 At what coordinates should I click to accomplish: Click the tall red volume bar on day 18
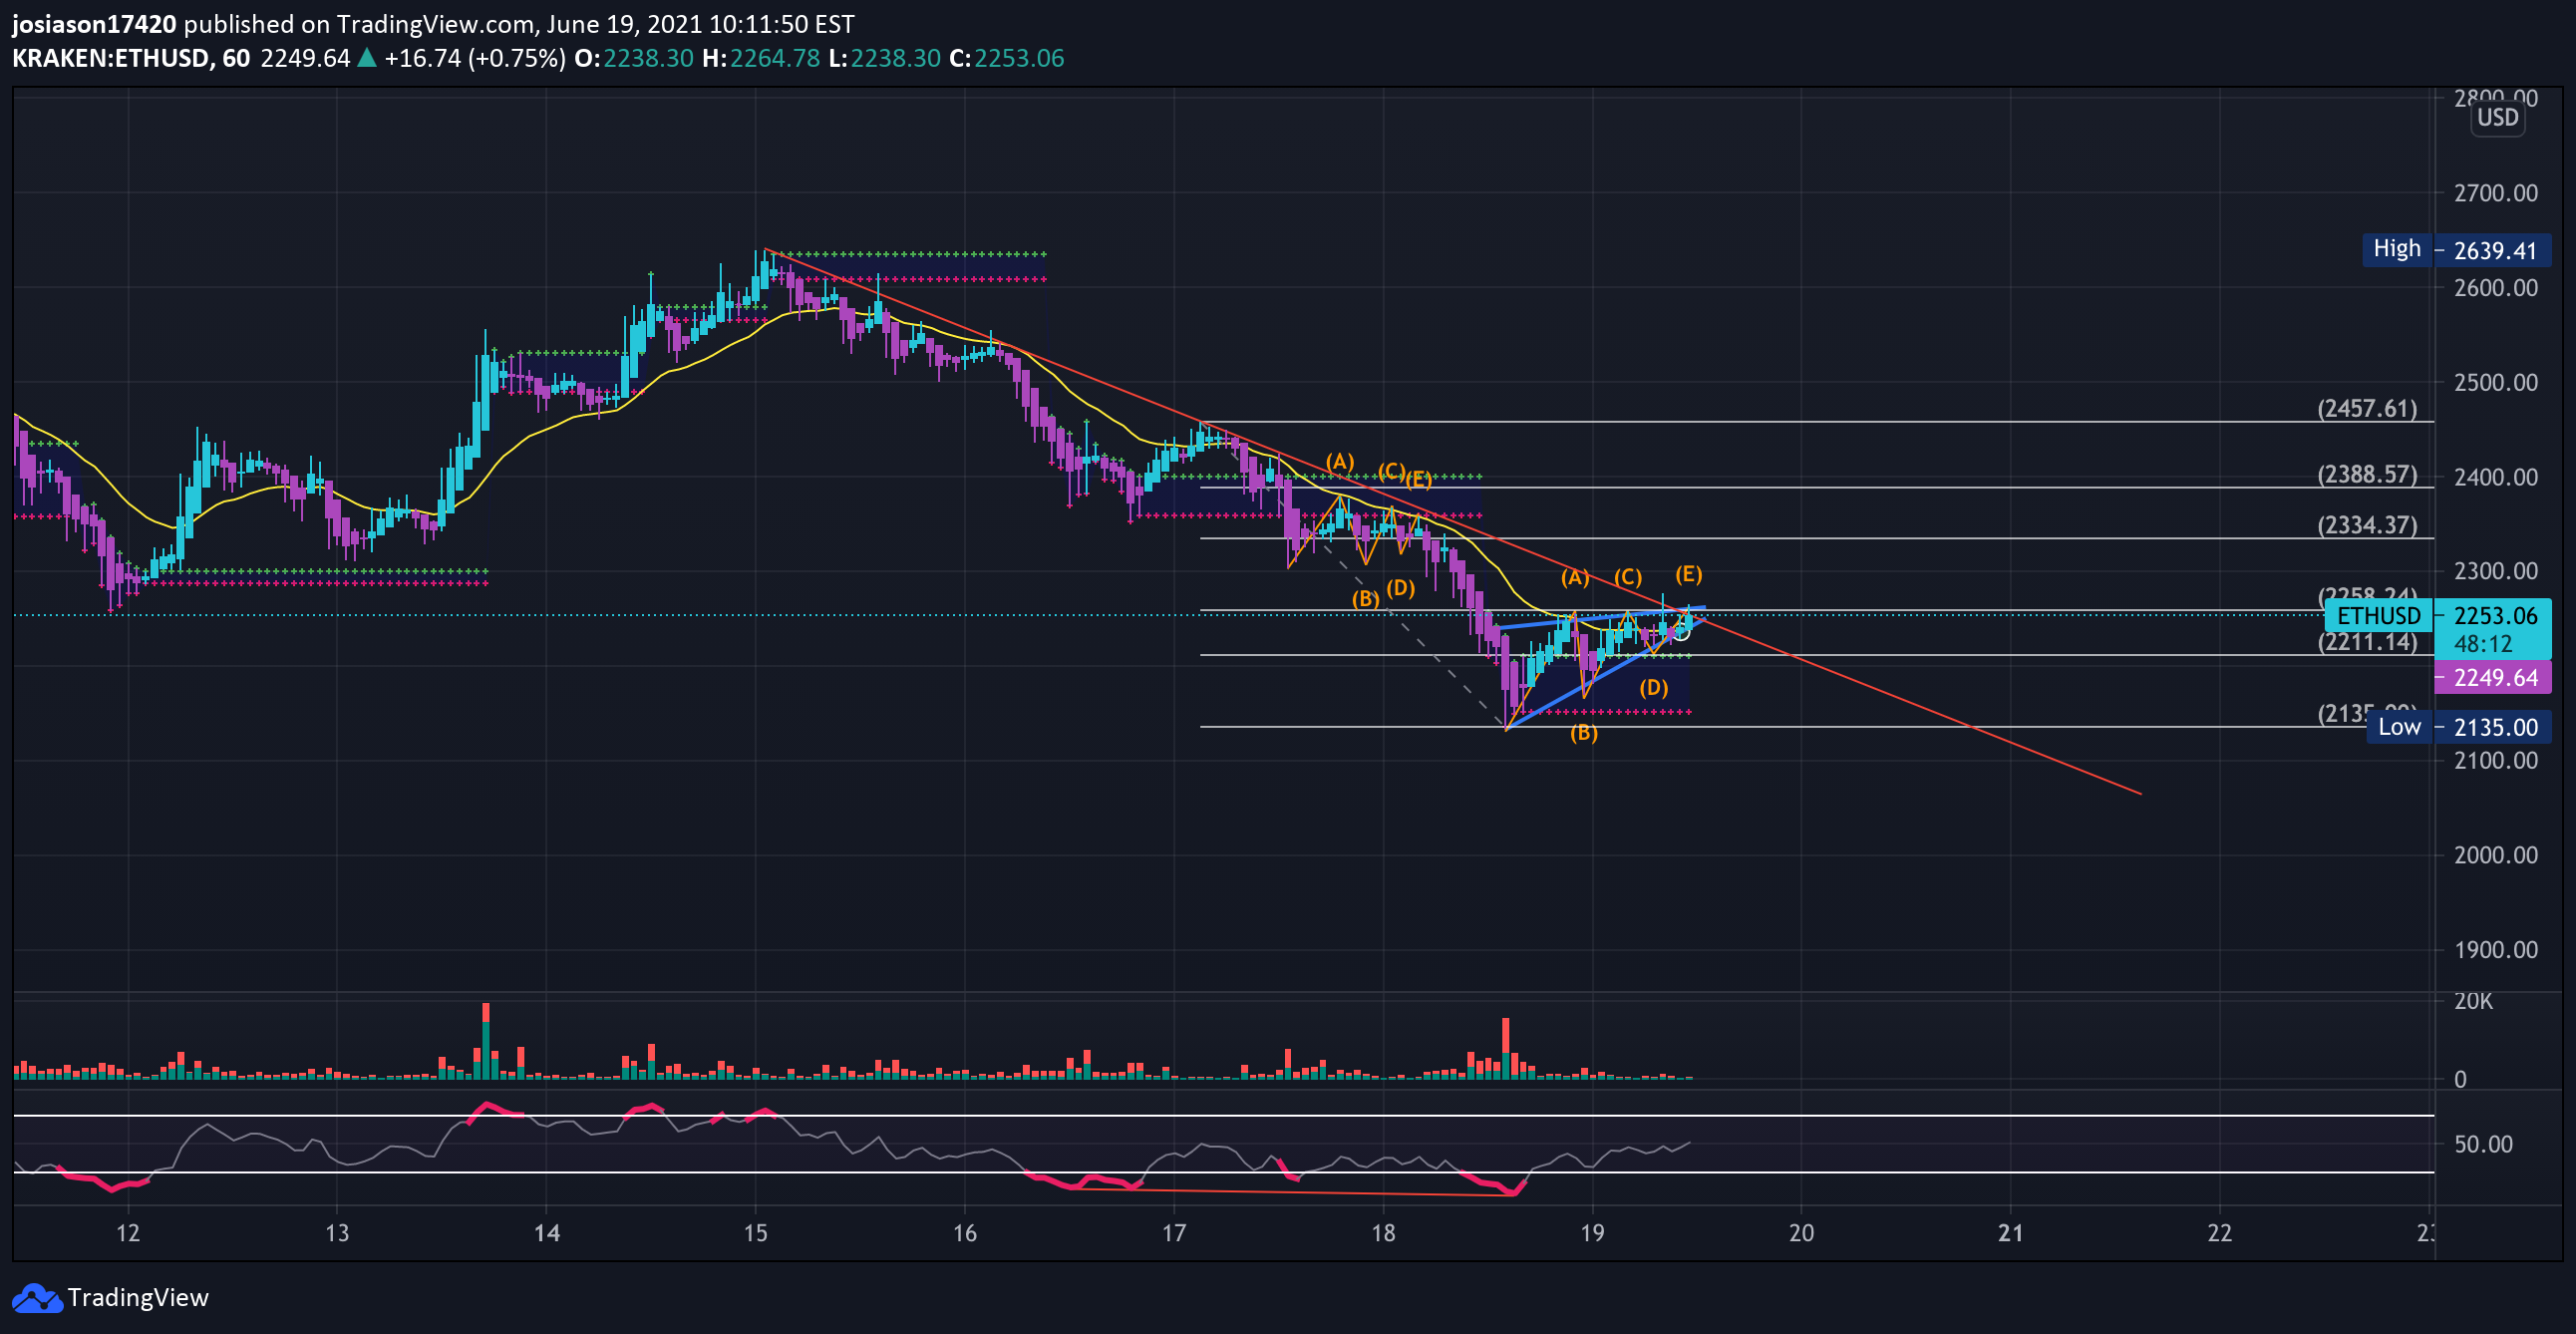1505,1049
